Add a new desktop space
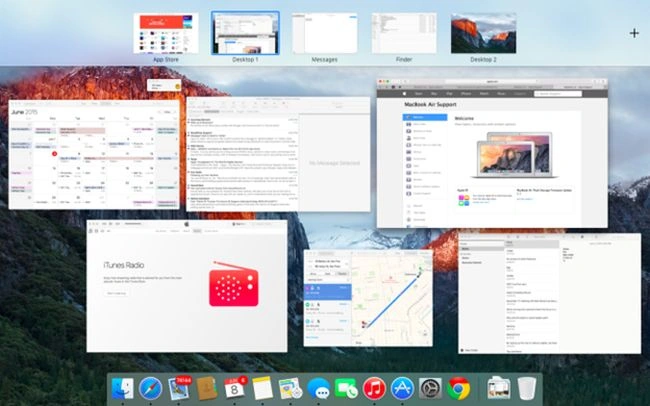Viewport: 650px width, 406px height. (x=634, y=33)
